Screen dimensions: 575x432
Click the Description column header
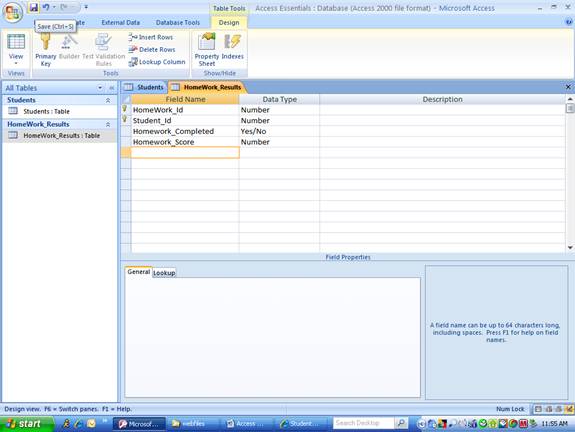tap(442, 99)
